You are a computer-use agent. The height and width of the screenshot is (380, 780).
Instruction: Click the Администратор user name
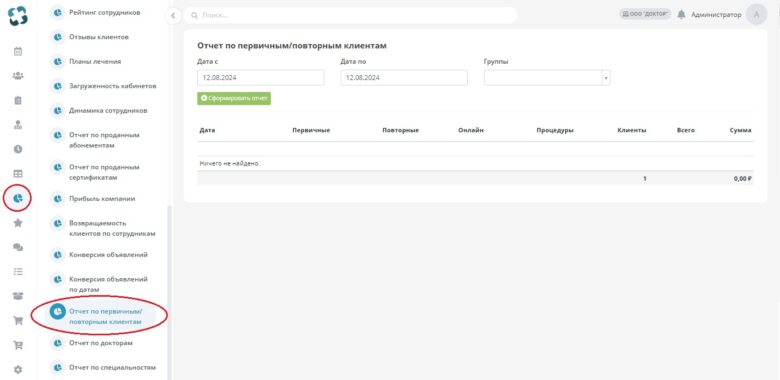[x=716, y=14]
